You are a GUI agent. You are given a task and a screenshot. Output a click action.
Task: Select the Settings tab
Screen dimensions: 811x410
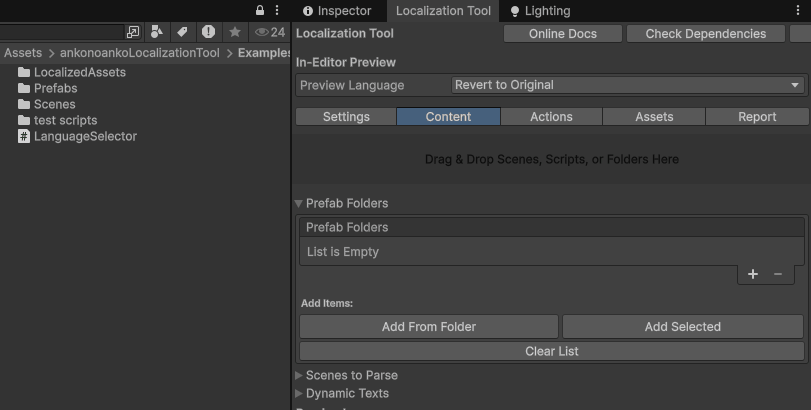coord(346,117)
